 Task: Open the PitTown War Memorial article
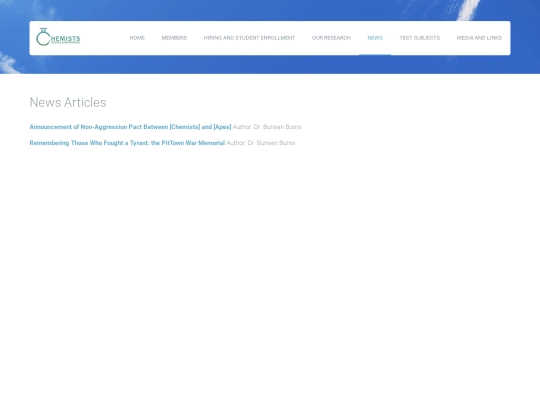(127, 143)
